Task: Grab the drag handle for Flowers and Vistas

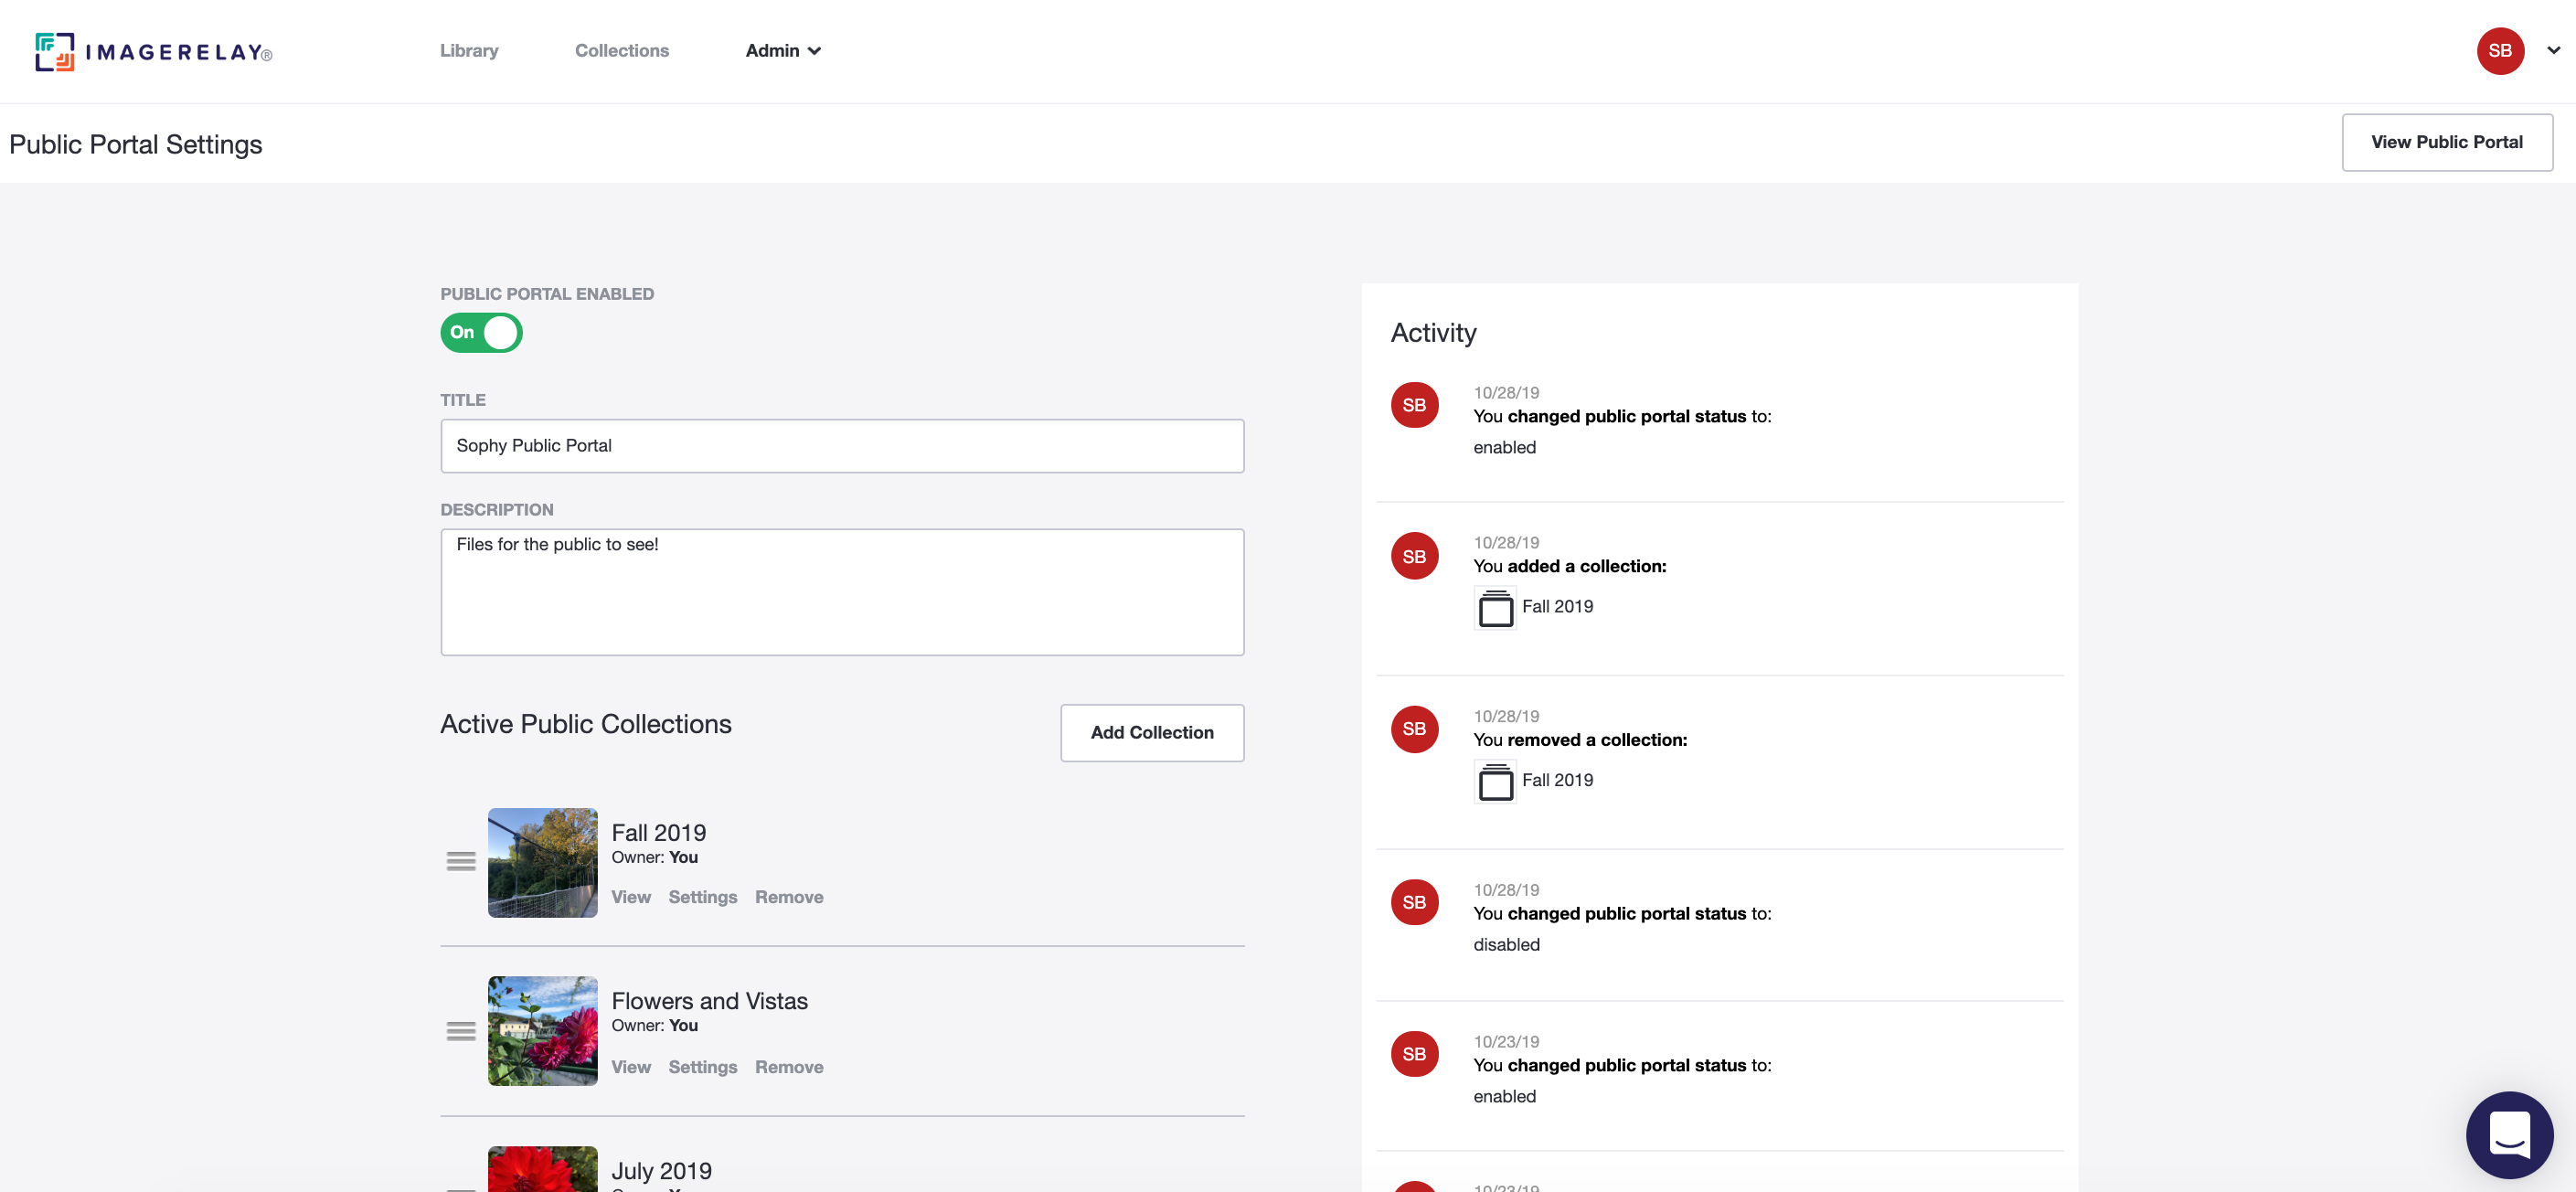Action: (x=461, y=1031)
